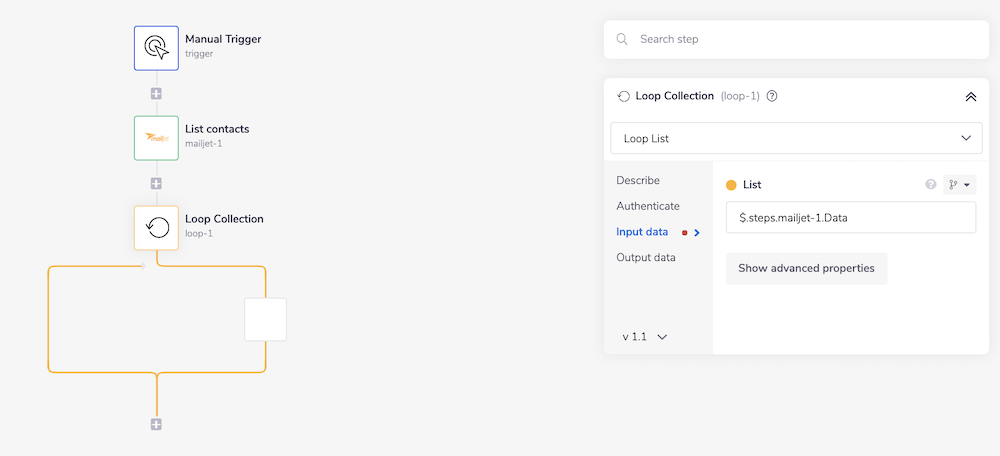The image size is (1000, 456).
Task: Select the Manual Trigger step icon
Action: coord(156,48)
